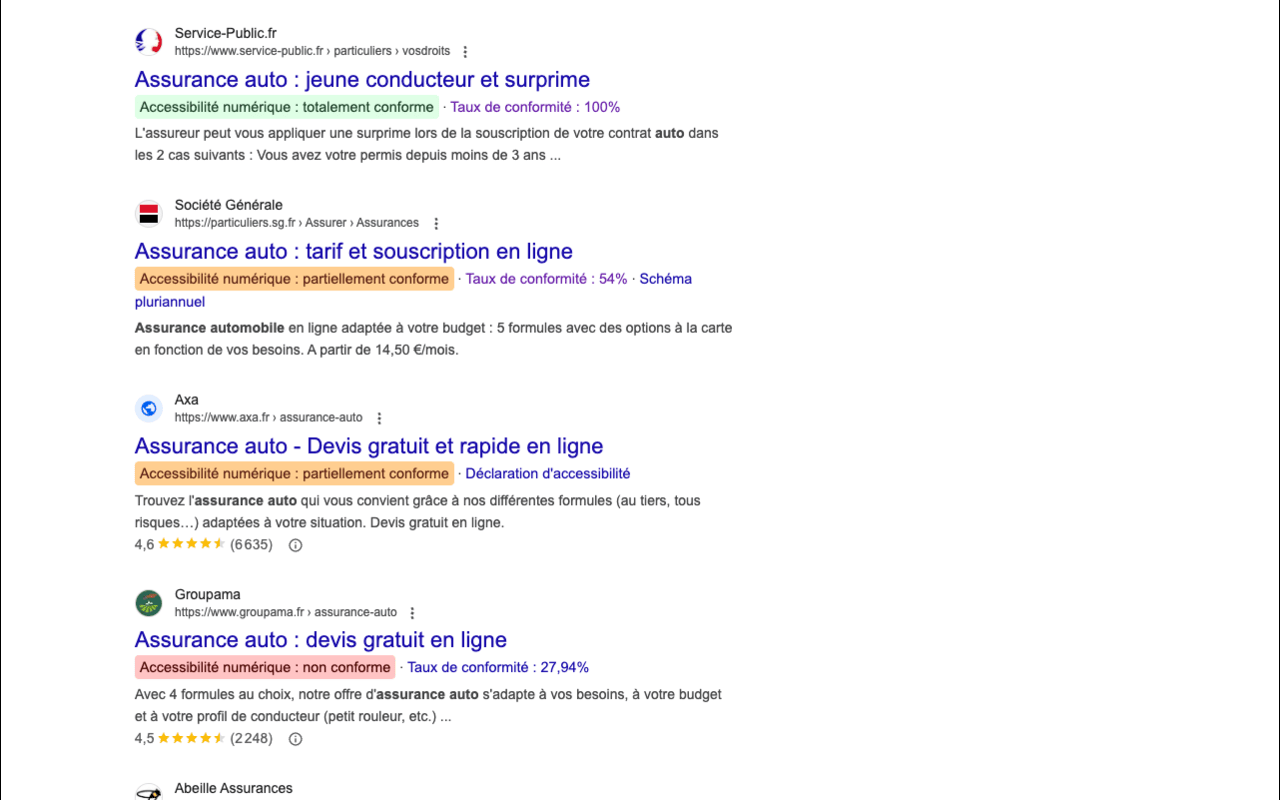
Task: Click the info icon beside Axa's star rating
Action: click(x=295, y=545)
